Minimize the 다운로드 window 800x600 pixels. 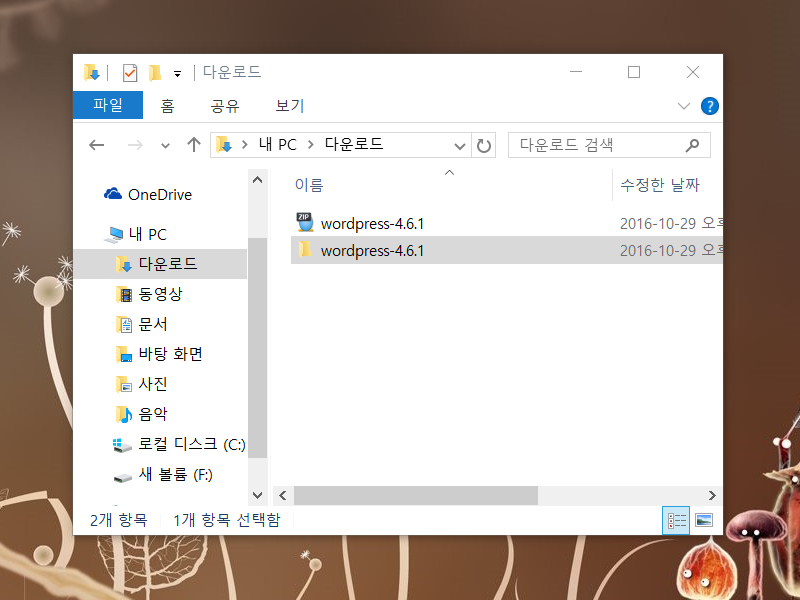[x=576, y=72]
